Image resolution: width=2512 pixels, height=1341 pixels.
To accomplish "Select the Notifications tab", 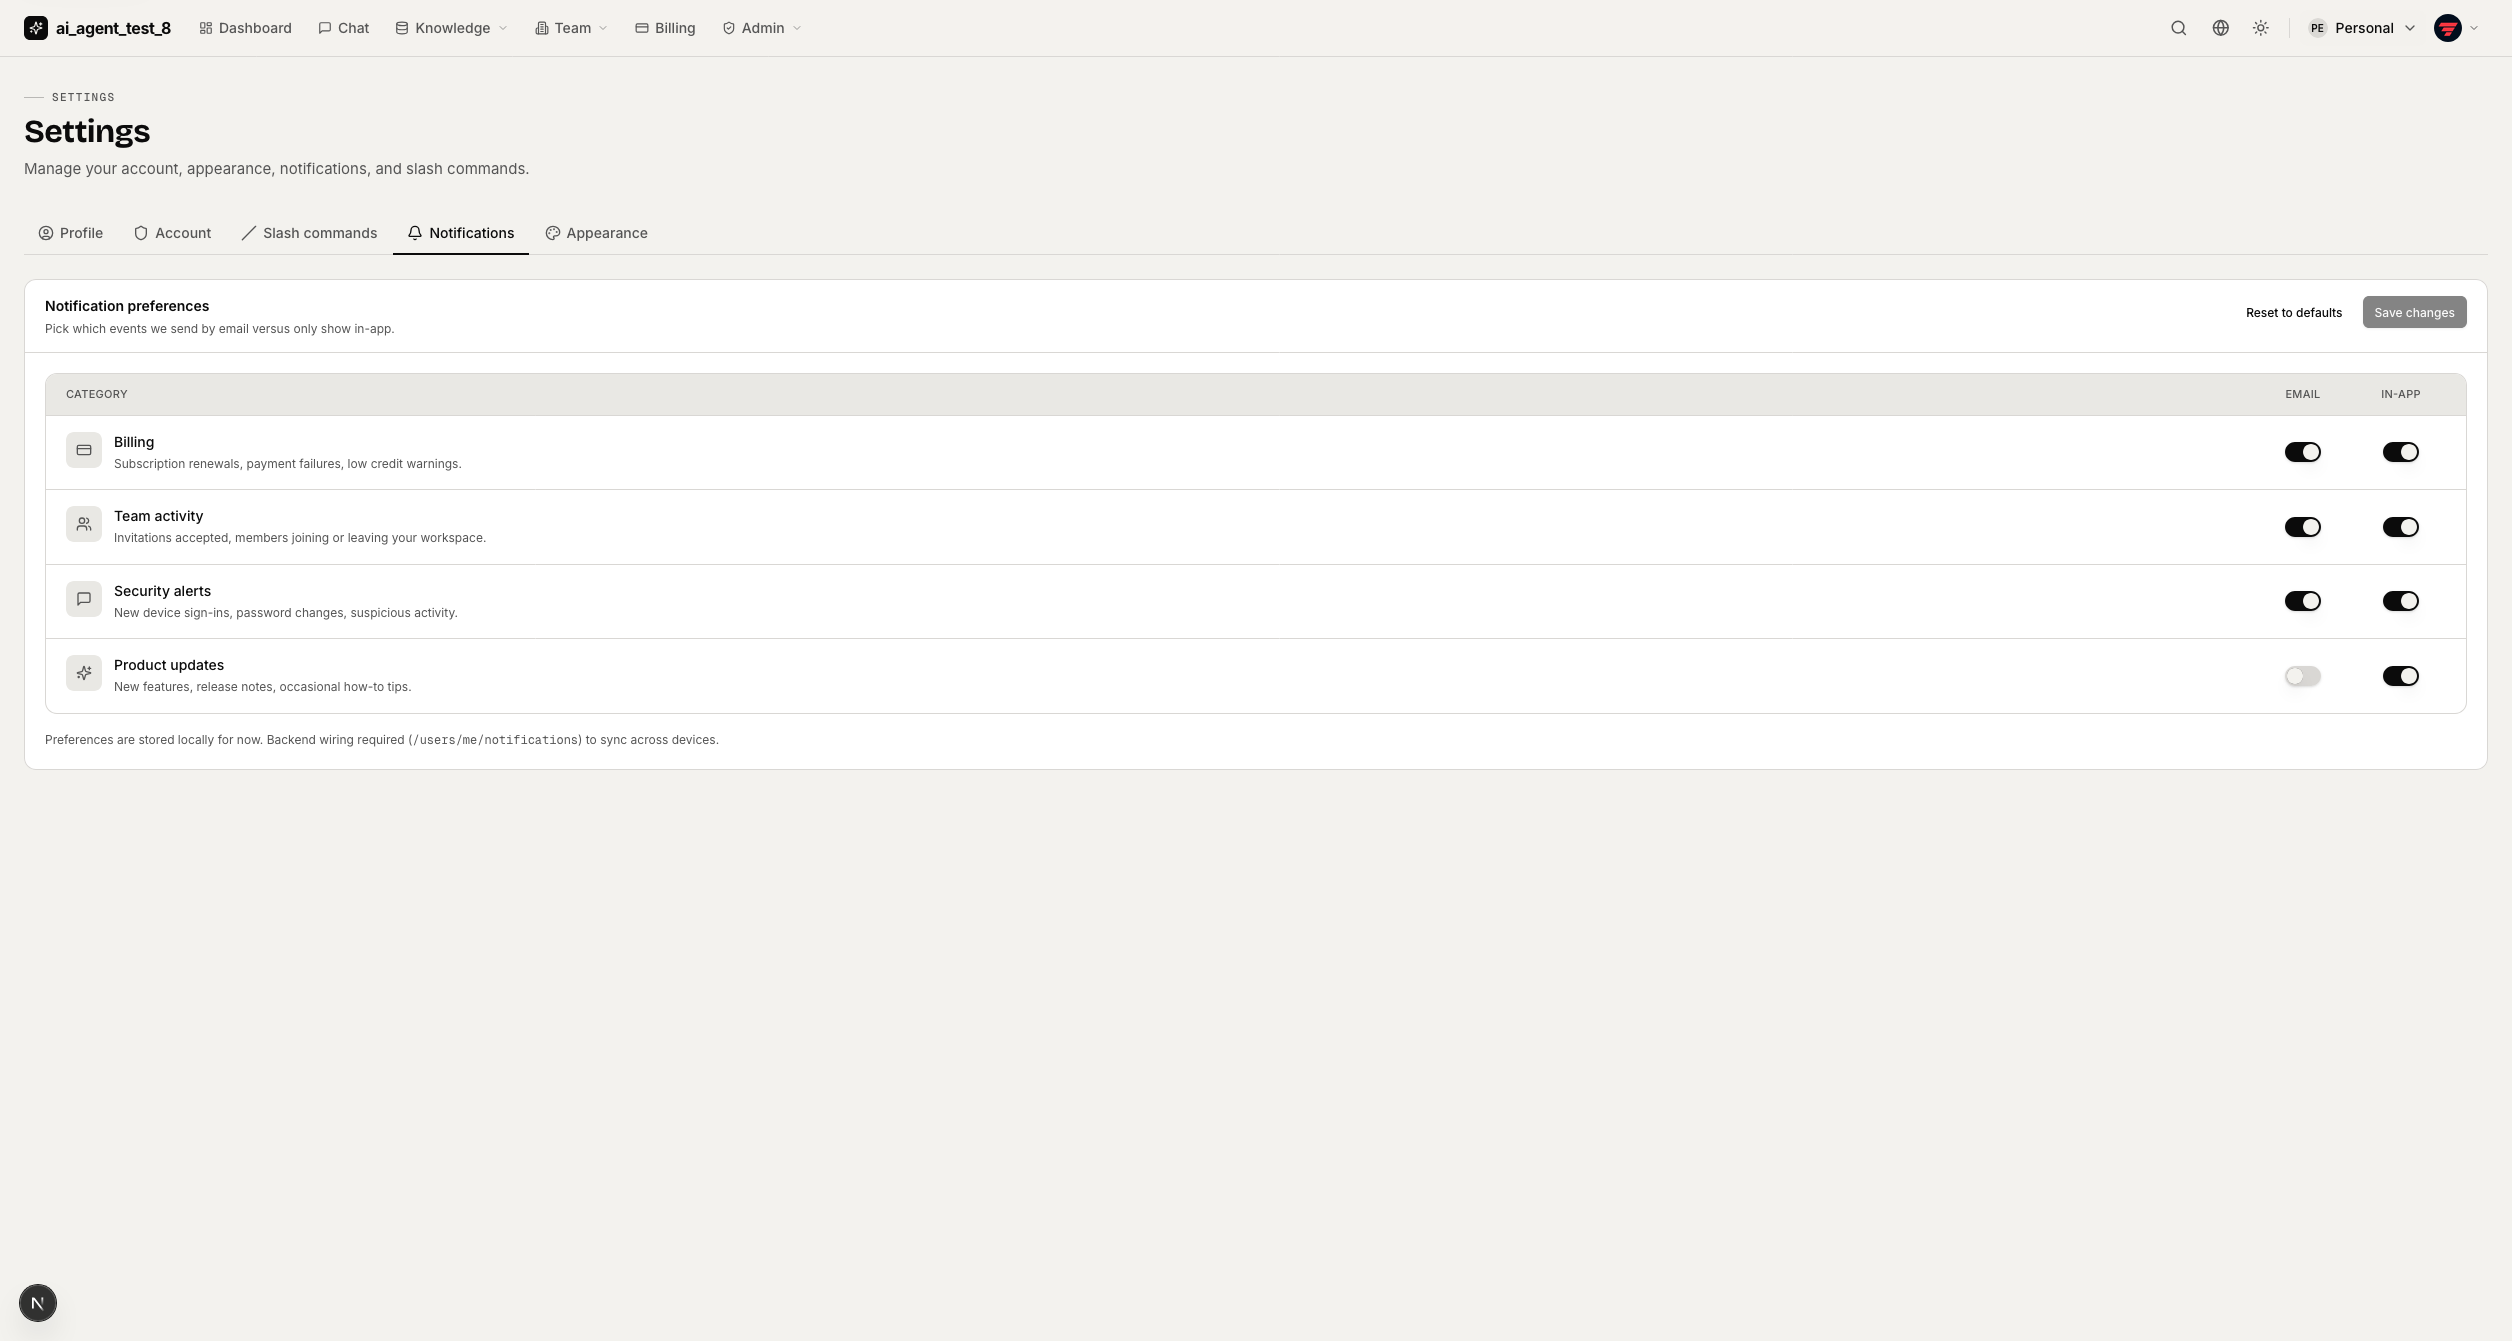I will point(461,233).
